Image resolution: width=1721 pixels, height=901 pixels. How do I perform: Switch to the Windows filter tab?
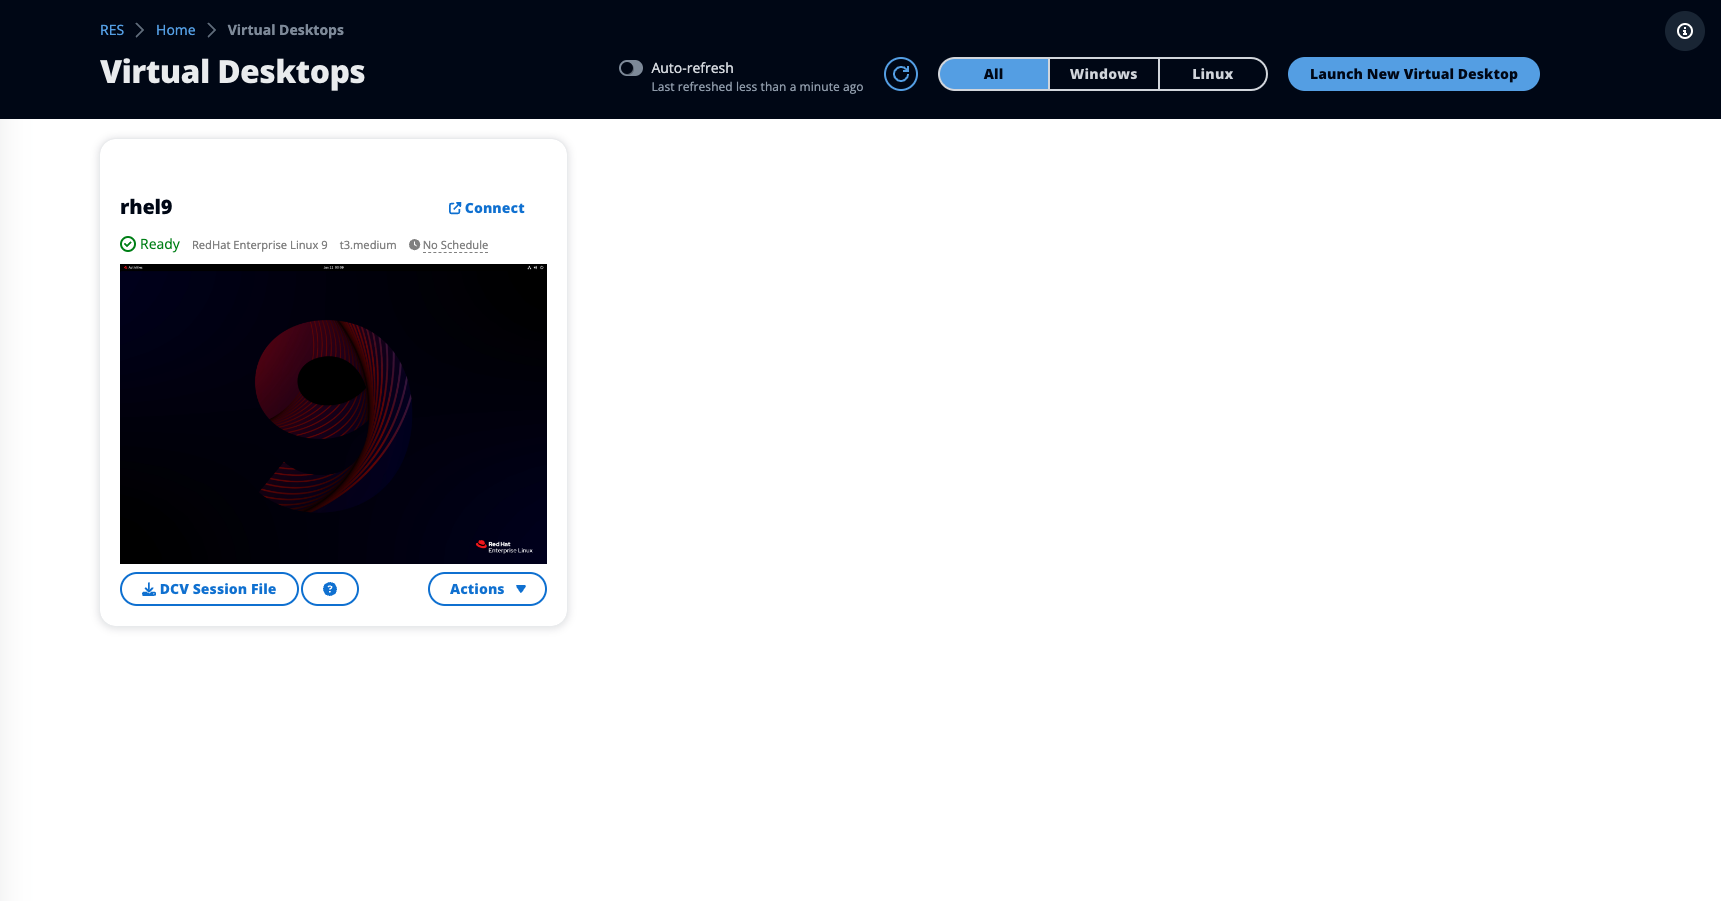click(x=1103, y=73)
